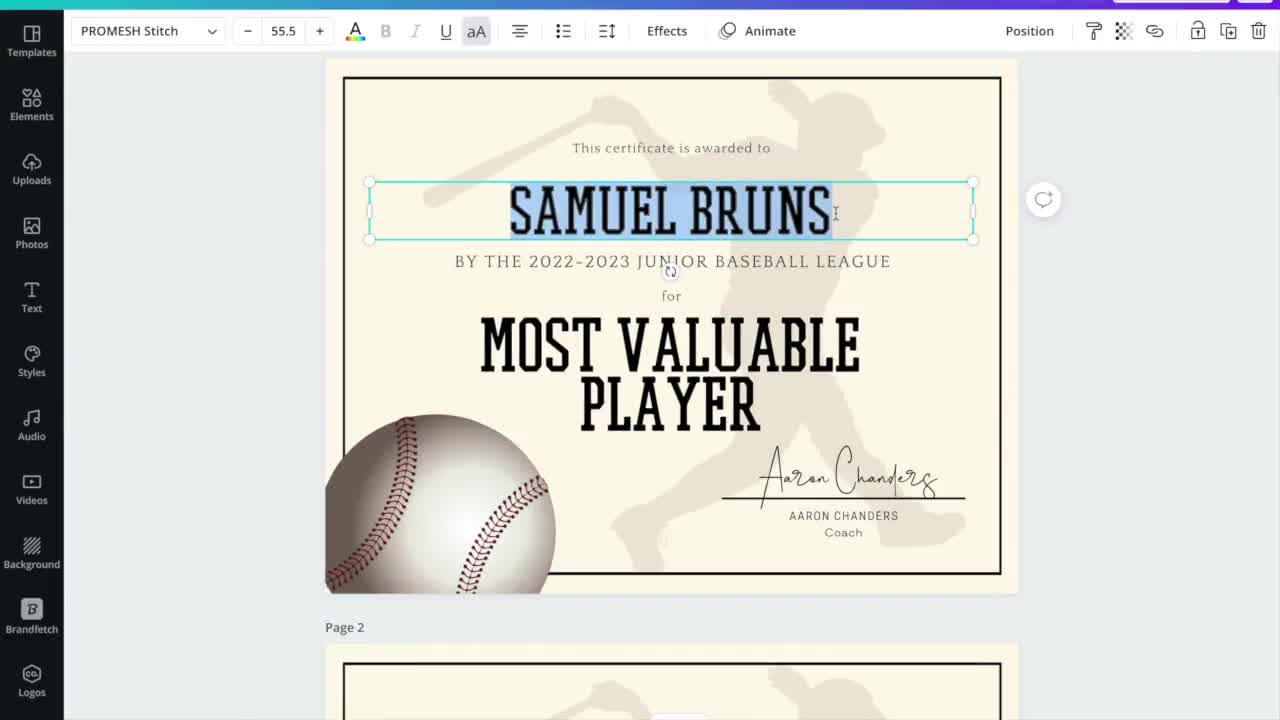Duplicate the selected element
Screen dimensions: 1280x720
pyautogui.click(x=1229, y=31)
